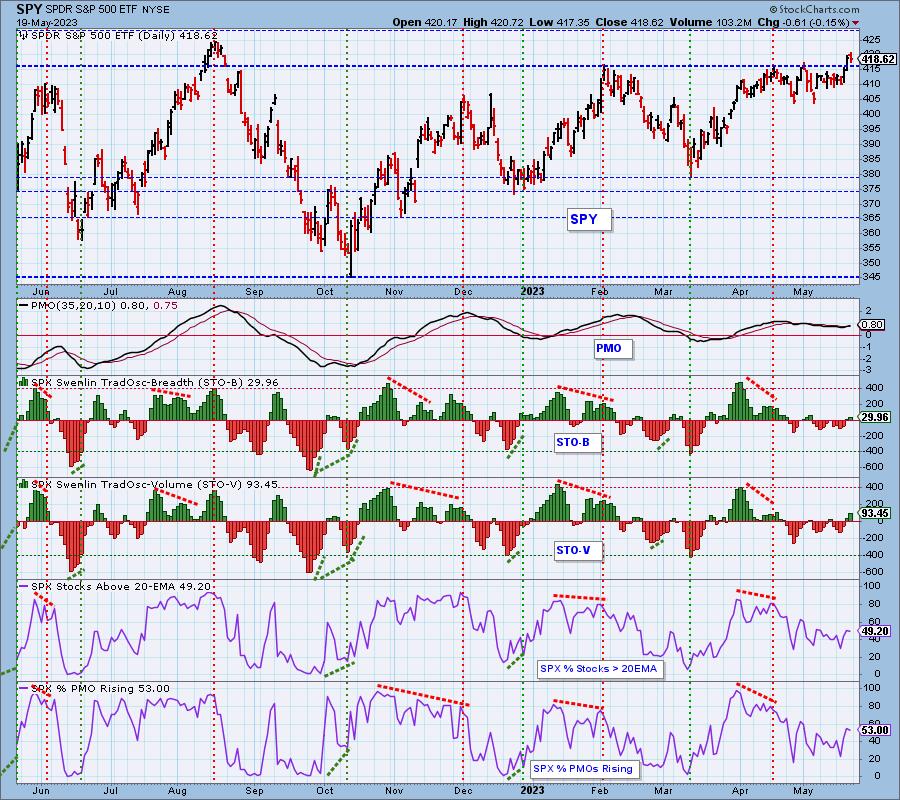Click the 345 price axis label
900x800 pixels.
coord(871,277)
